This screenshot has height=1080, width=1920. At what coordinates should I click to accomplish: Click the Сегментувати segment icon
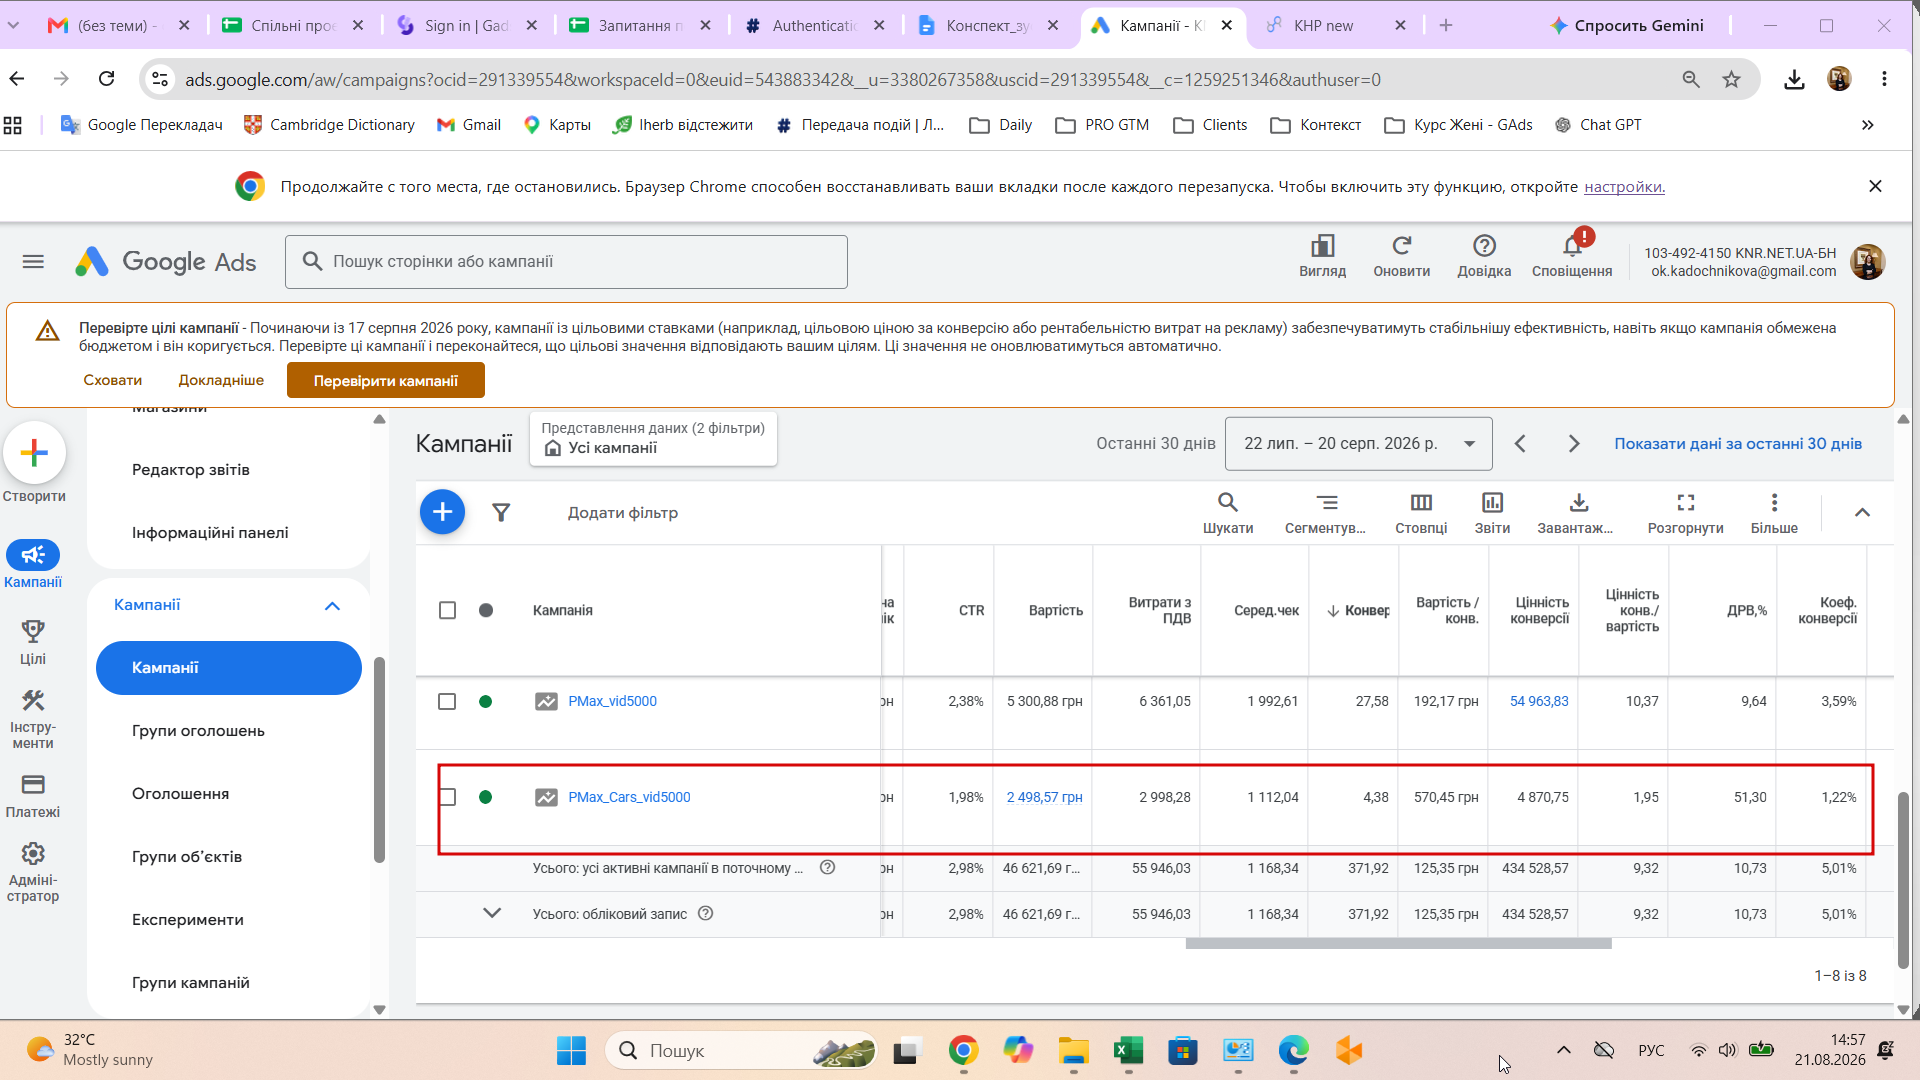tap(1326, 503)
